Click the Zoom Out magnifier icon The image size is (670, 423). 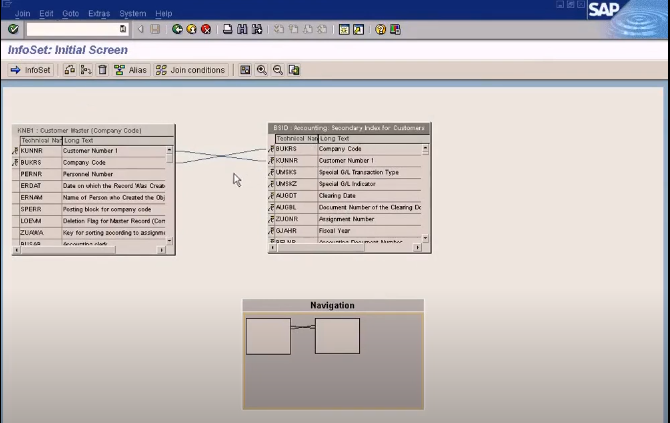(278, 70)
